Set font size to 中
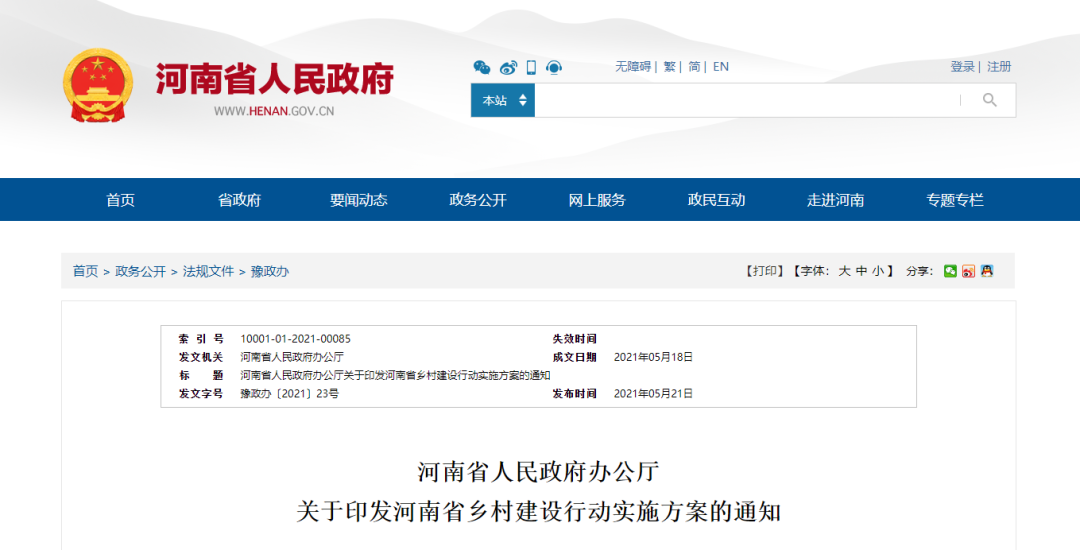The image size is (1080, 550). click(861, 271)
